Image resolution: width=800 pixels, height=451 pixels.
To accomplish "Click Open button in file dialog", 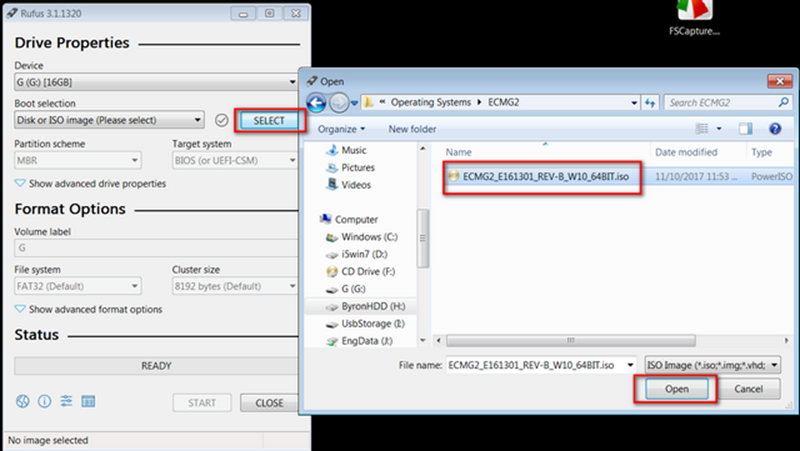I will tap(677, 389).
